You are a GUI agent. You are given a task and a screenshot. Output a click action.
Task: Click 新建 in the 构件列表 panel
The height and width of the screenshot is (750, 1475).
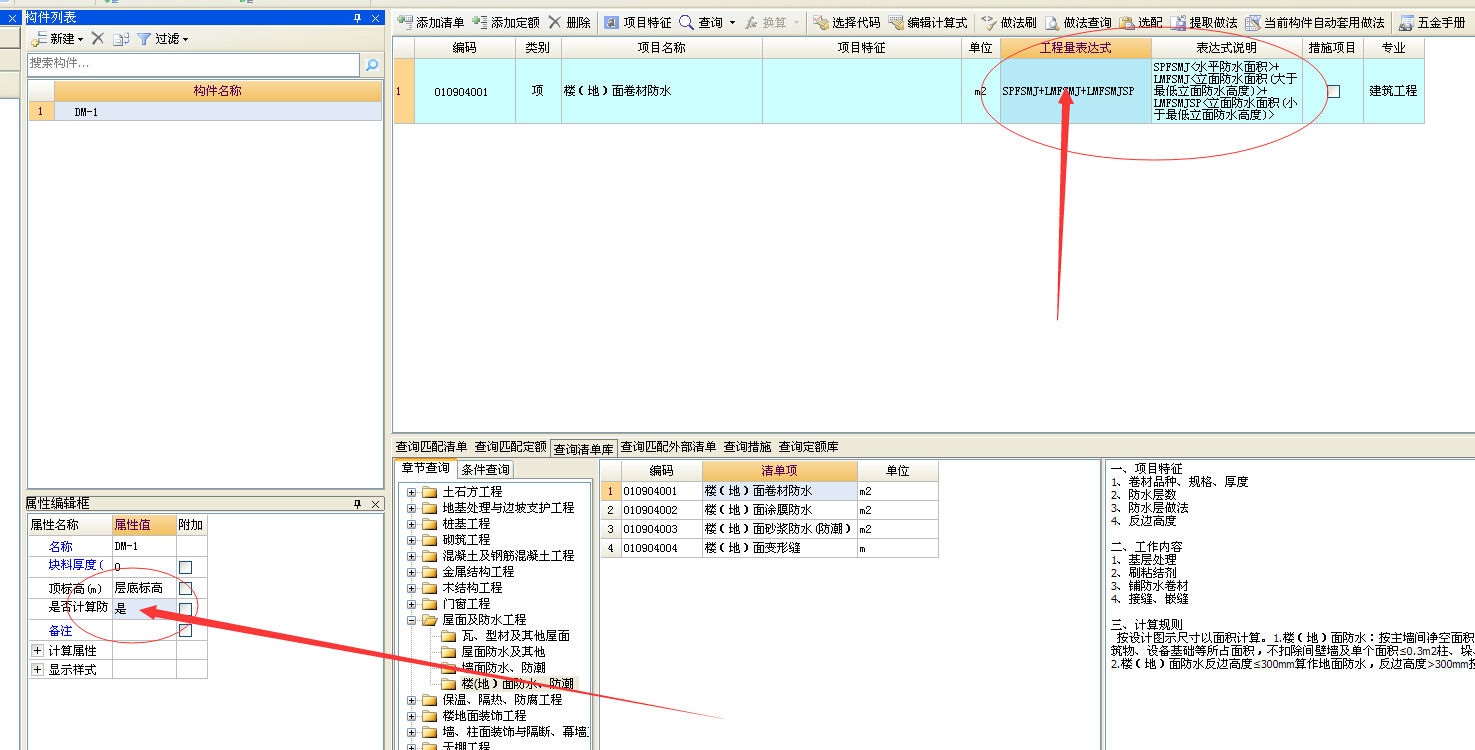(52, 38)
